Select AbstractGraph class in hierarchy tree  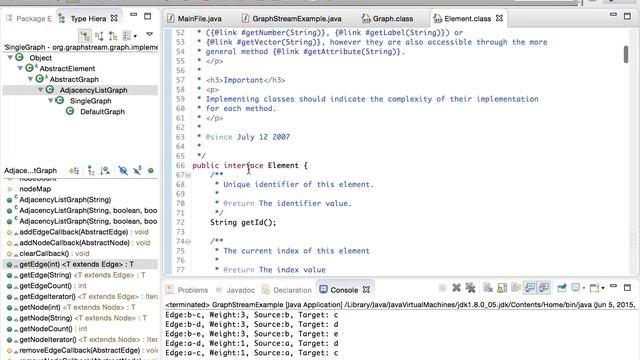74,79
